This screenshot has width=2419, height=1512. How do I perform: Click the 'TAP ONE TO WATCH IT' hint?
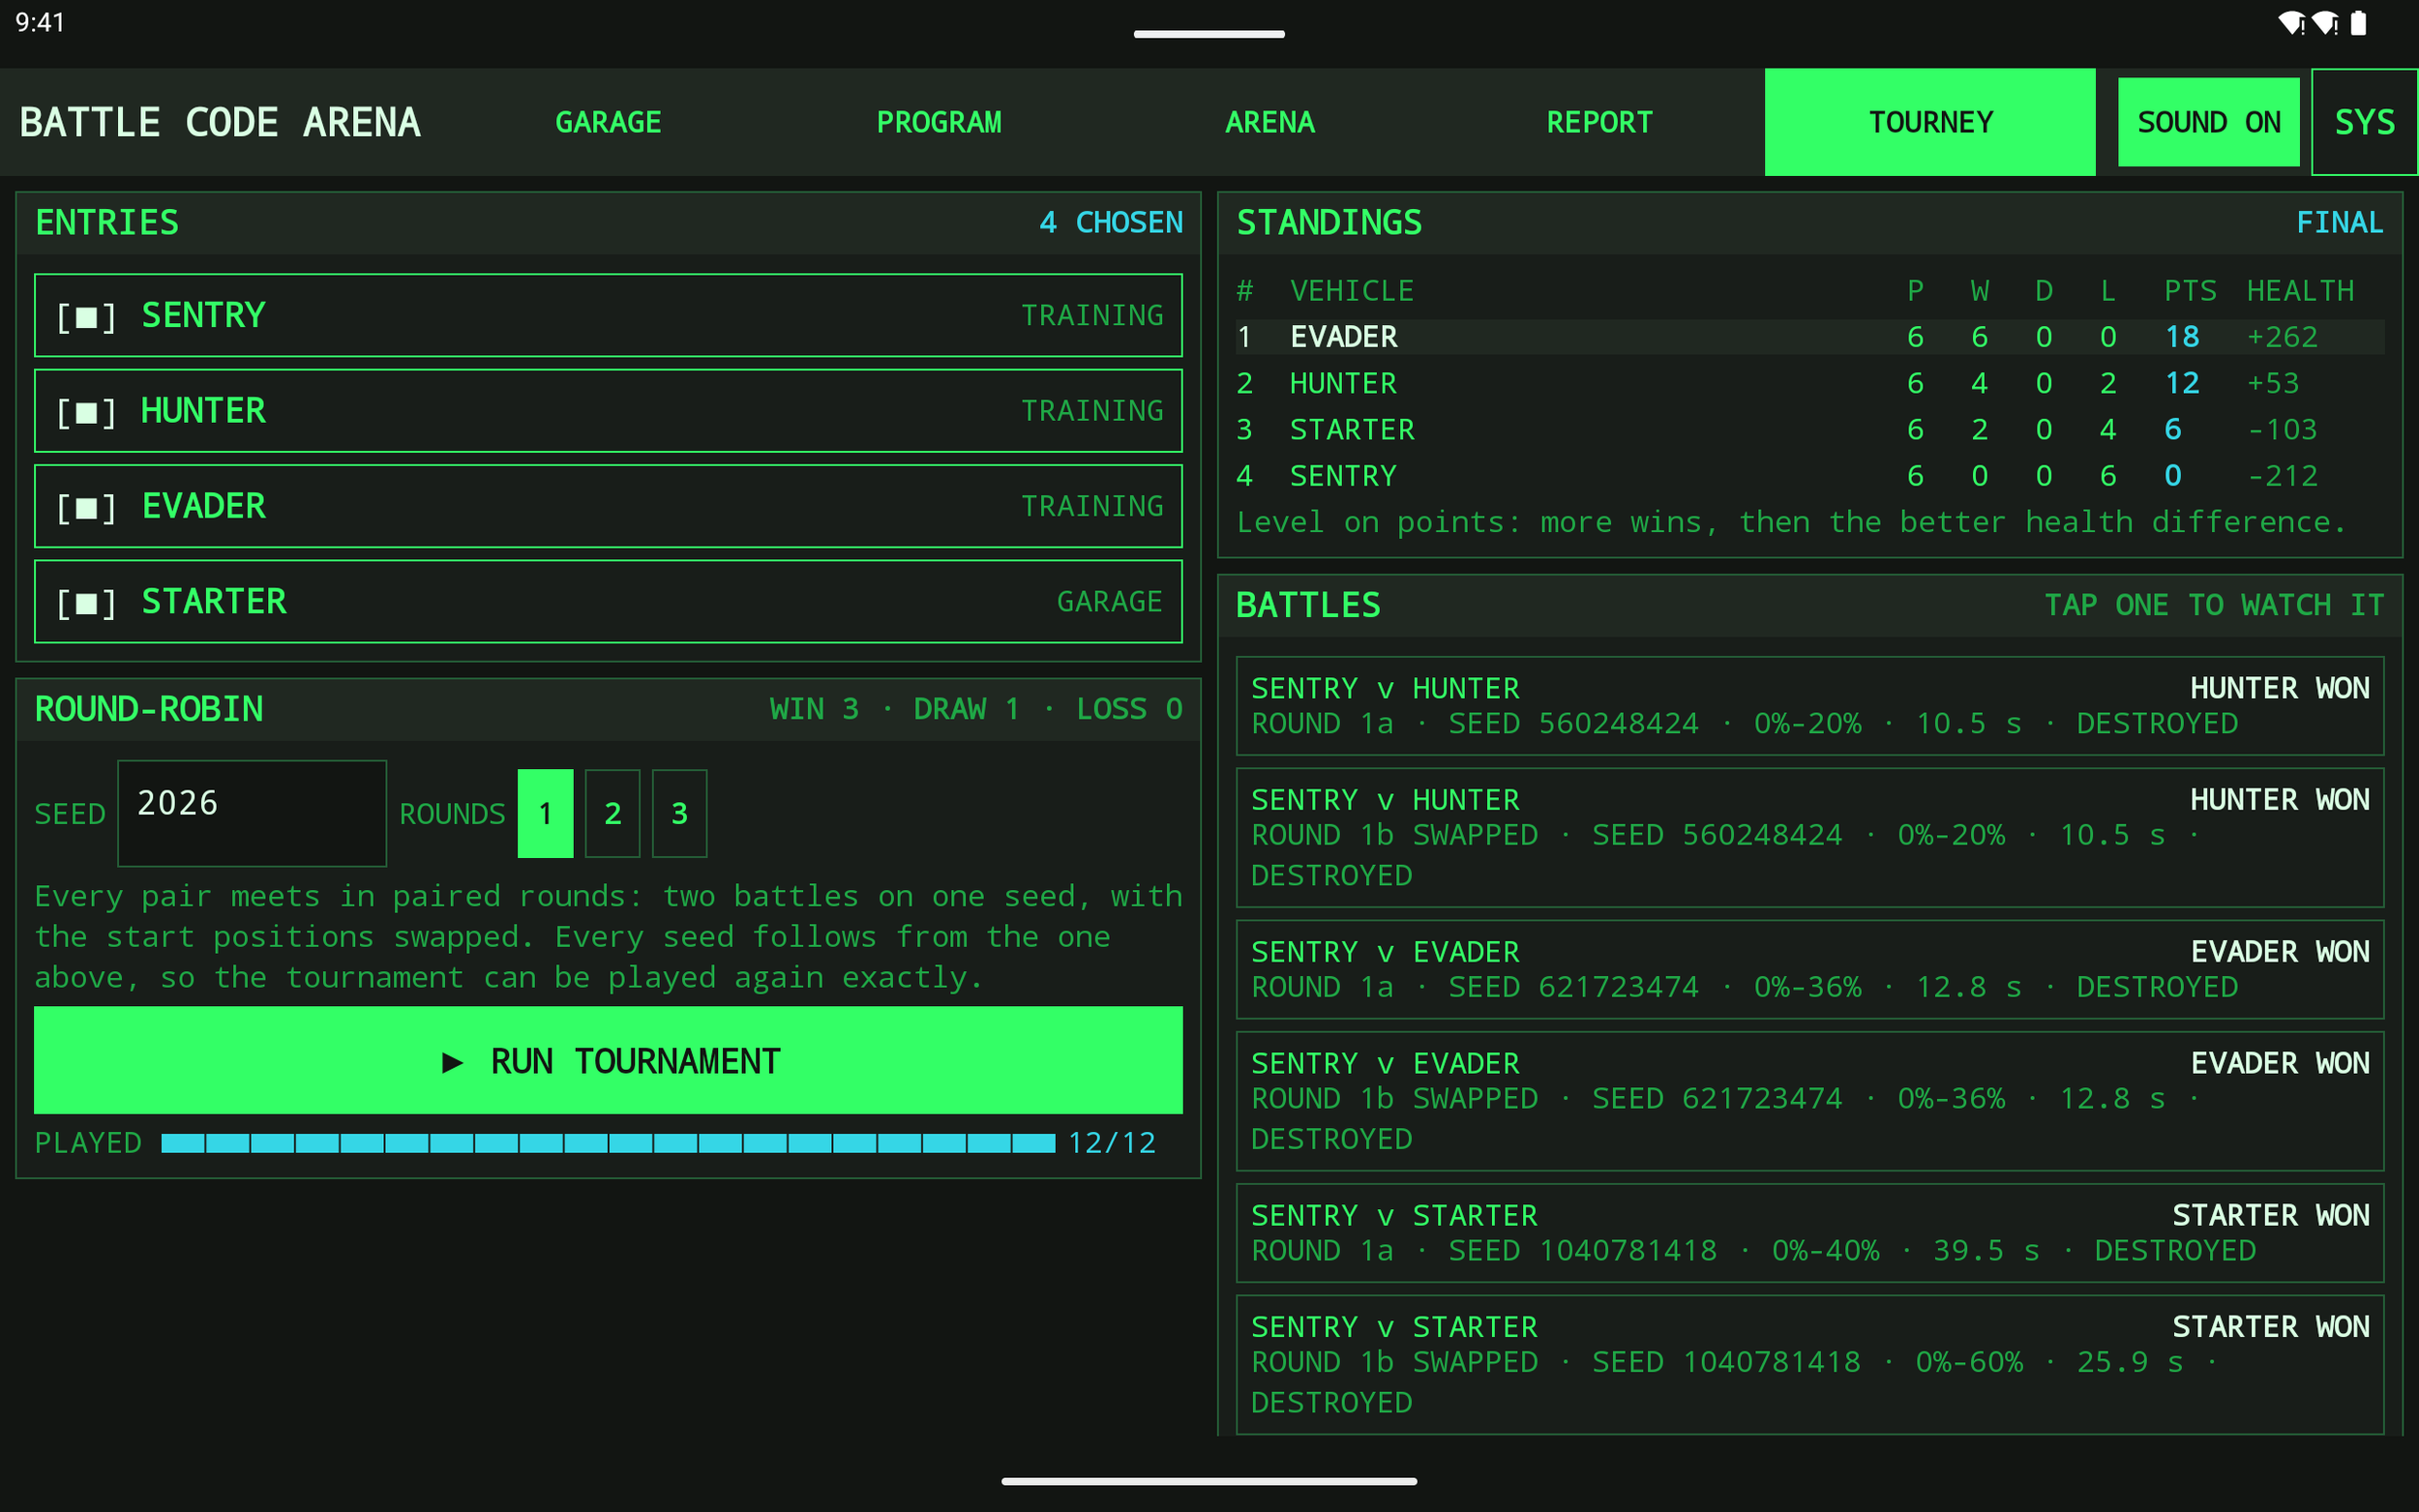[2214, 605]
